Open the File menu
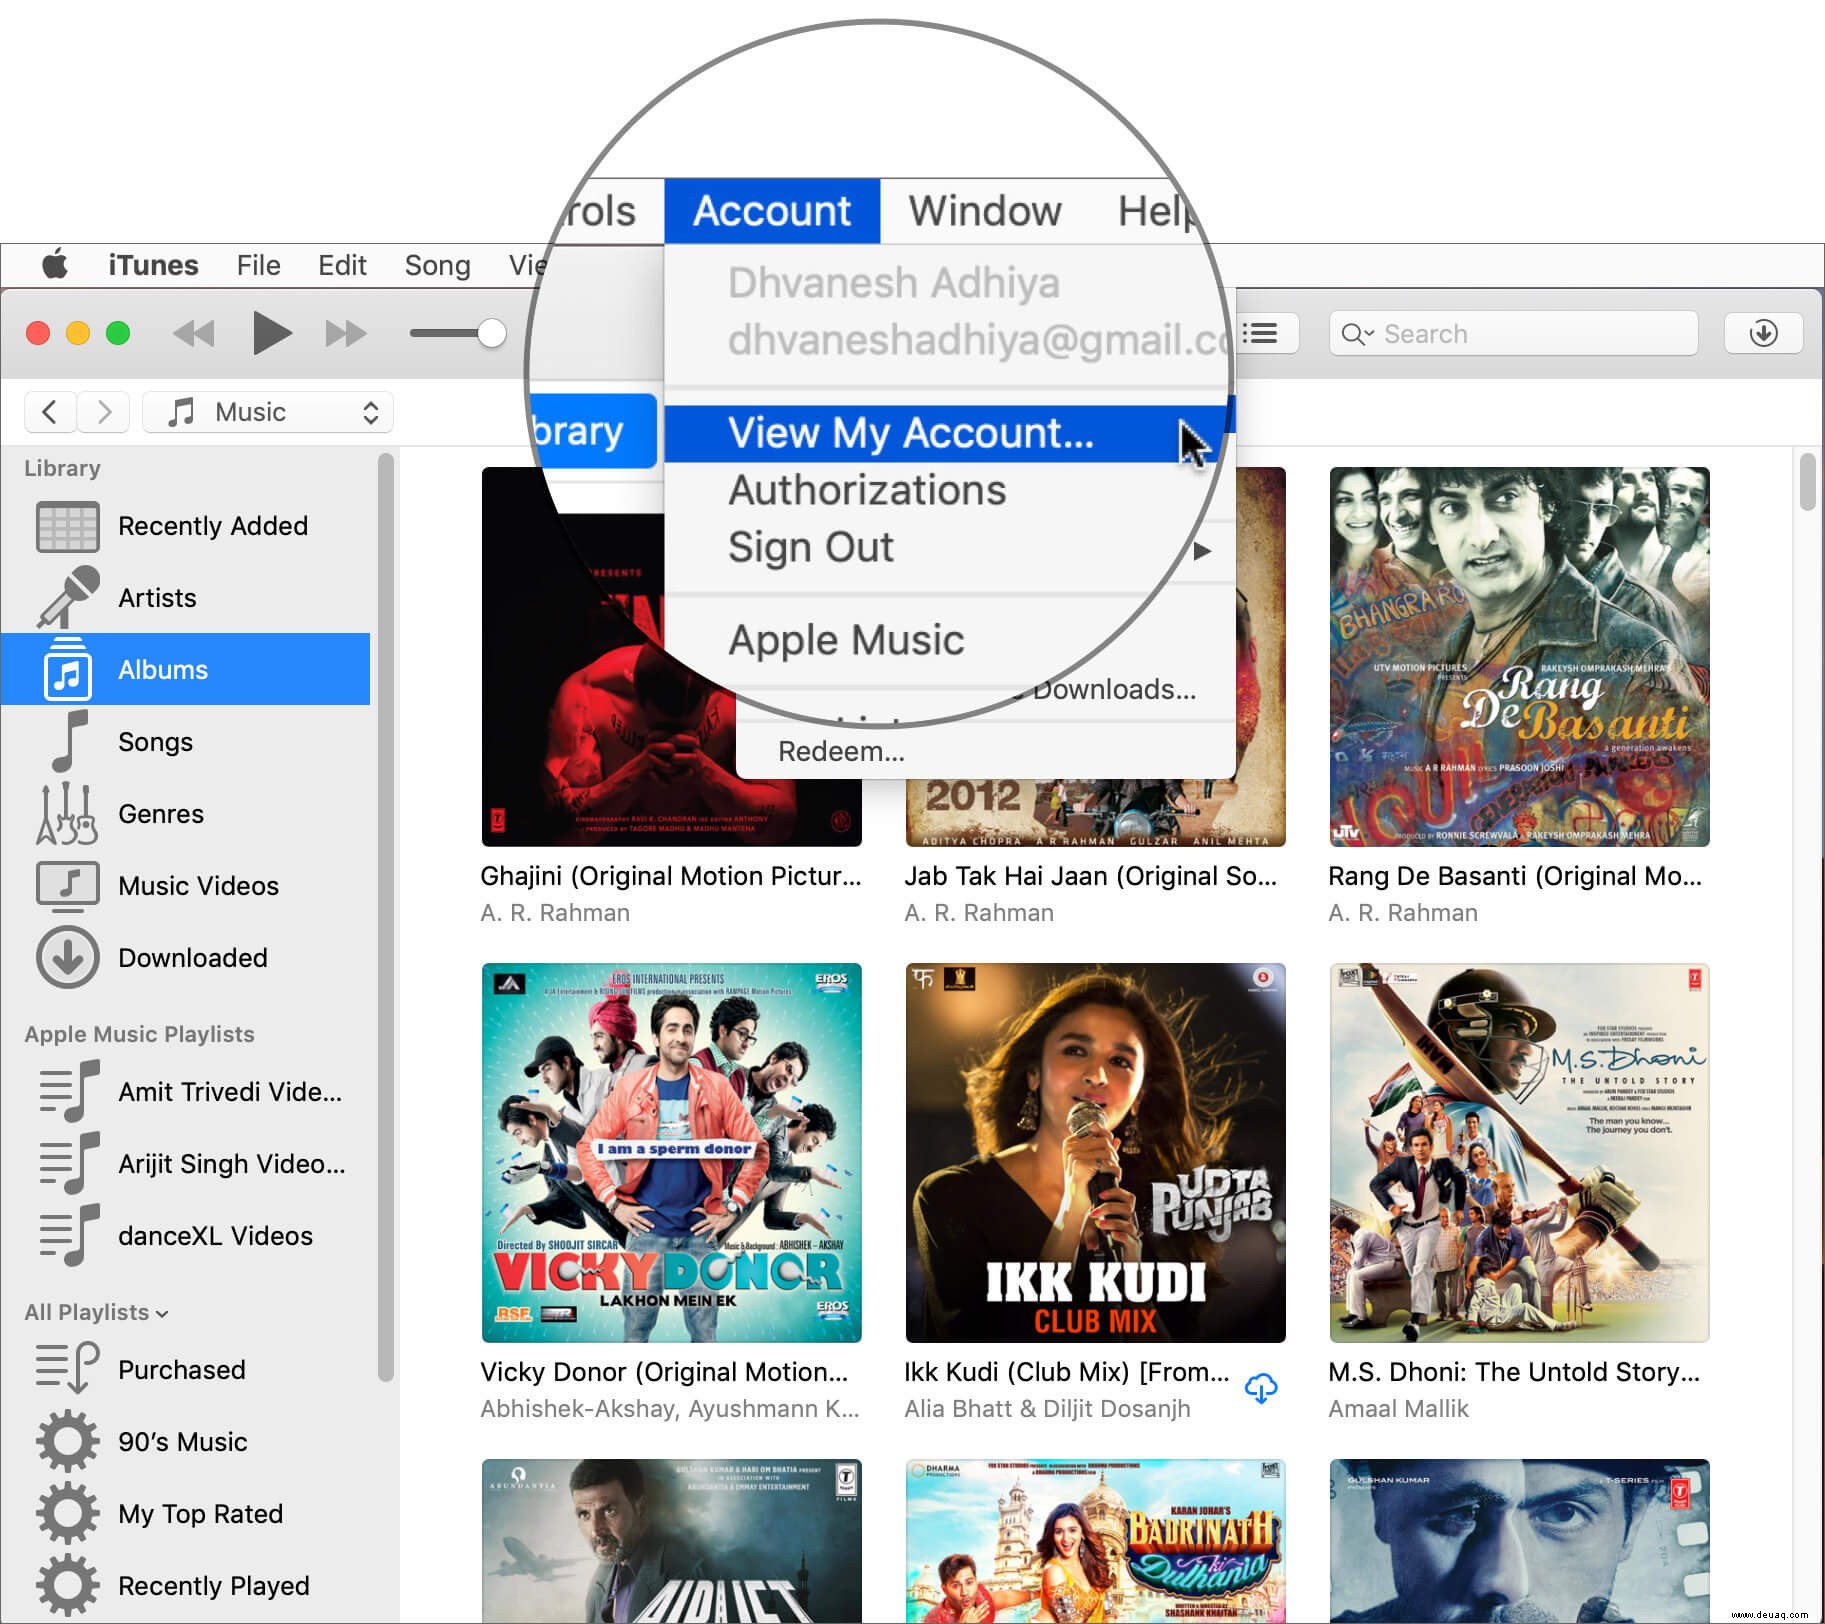 tap(258, 265)
